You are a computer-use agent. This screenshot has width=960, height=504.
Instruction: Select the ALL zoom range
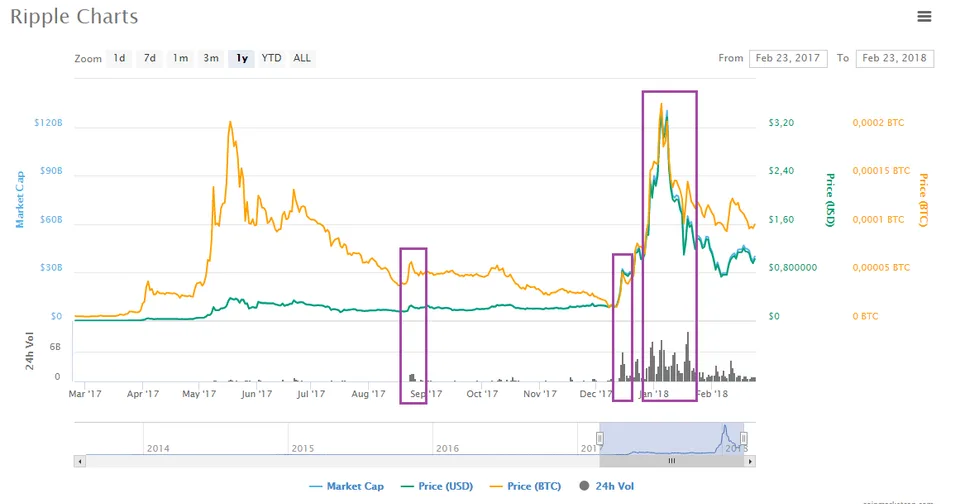(x=302, y=58)
